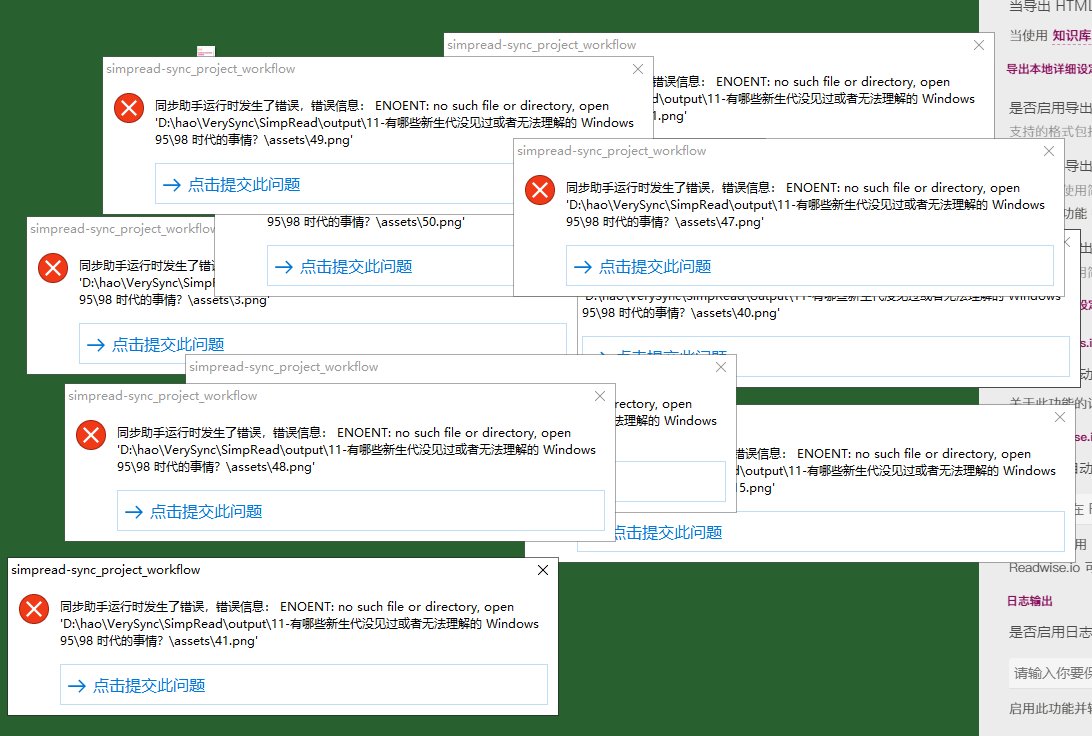Close the 41.png error dialog
The height and width of the screenshot is (736, 1092).
(543, 570)
